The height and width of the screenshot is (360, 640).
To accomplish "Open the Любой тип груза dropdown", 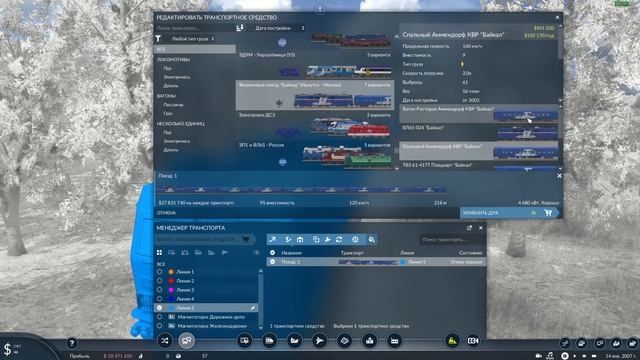I will (193, 39).
